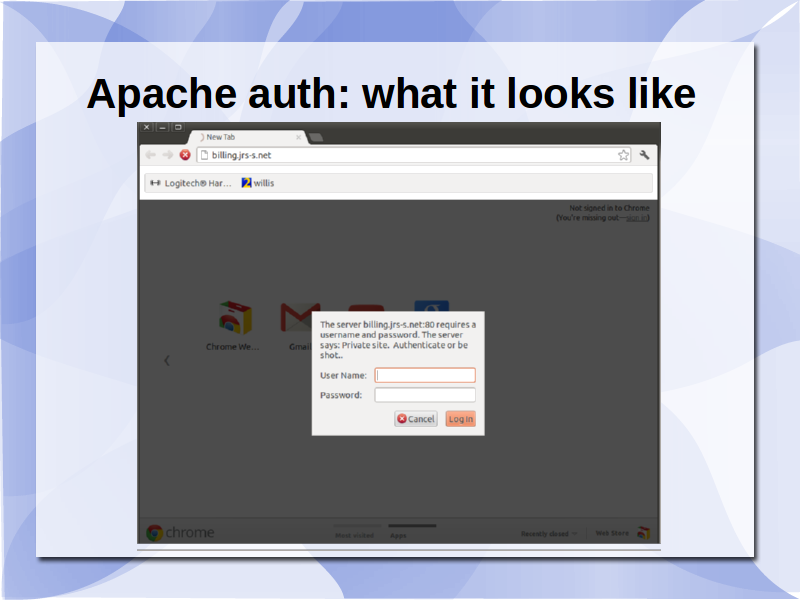Focus the Password field

click(425, 395)
